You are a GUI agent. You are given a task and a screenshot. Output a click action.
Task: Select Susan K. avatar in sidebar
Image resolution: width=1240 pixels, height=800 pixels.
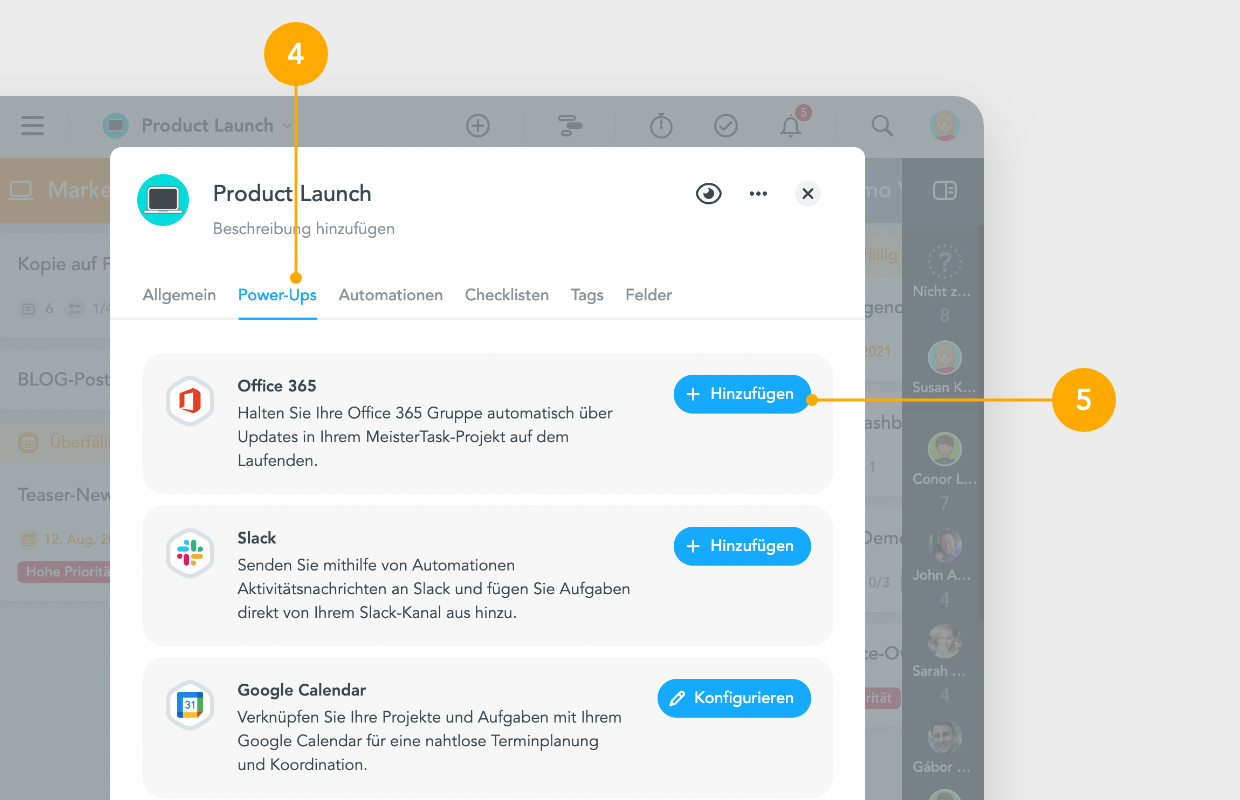click(x=945, y=358)
